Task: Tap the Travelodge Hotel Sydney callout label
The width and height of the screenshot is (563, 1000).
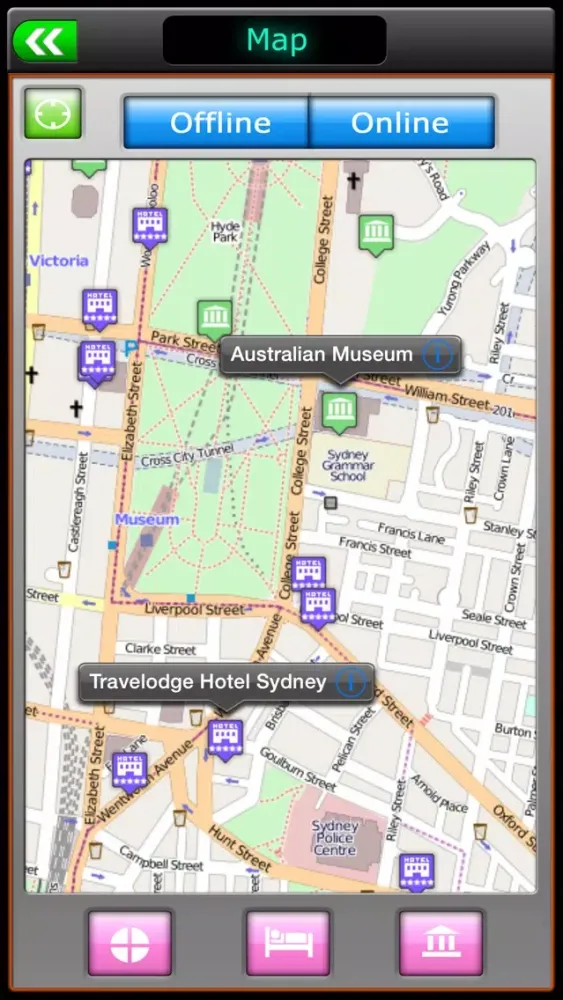Action: click(208, 682)
